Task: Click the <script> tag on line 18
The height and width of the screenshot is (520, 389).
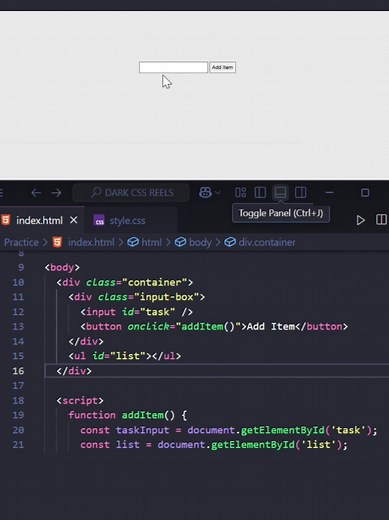Action: [x=80, y=401]
